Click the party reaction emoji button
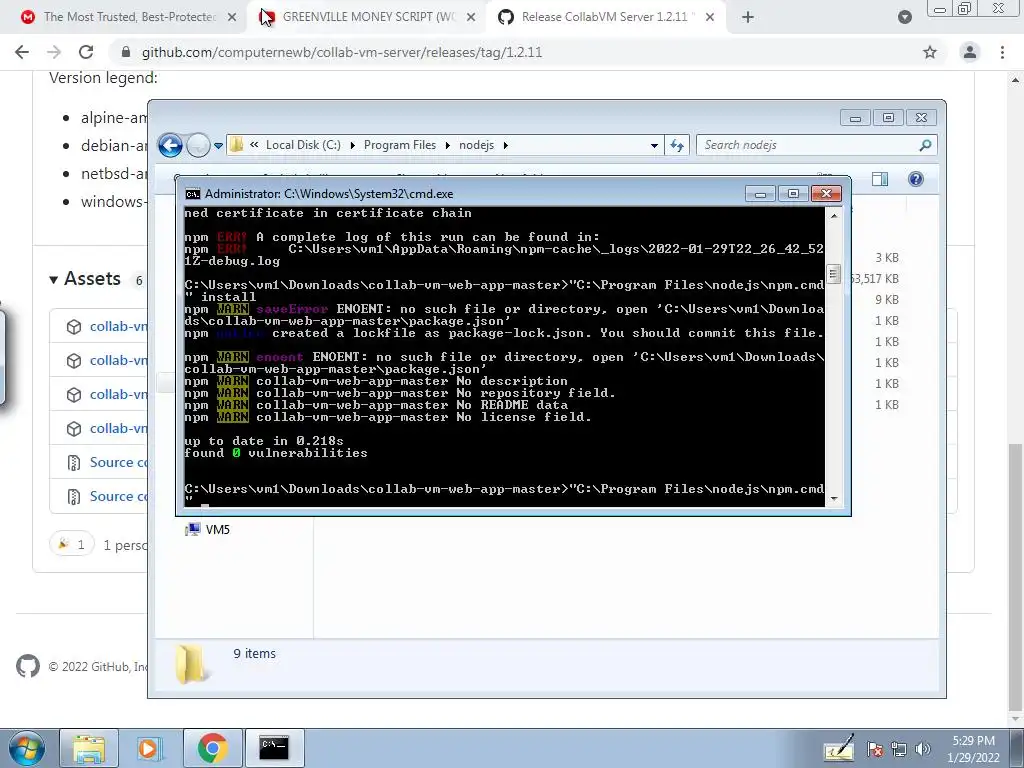Screen dimensions: 1024x768 [x=71, y=544]
